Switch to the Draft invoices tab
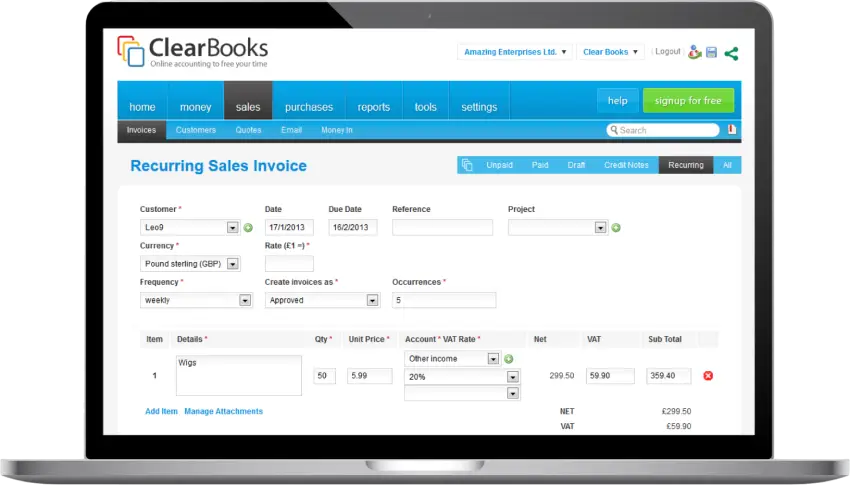Viewport: 850px width, 485px height. point(576,165)
